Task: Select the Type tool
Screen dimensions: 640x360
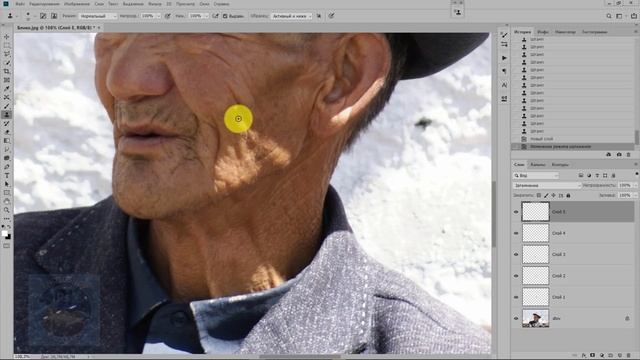Action: click(x=7, y=176)
